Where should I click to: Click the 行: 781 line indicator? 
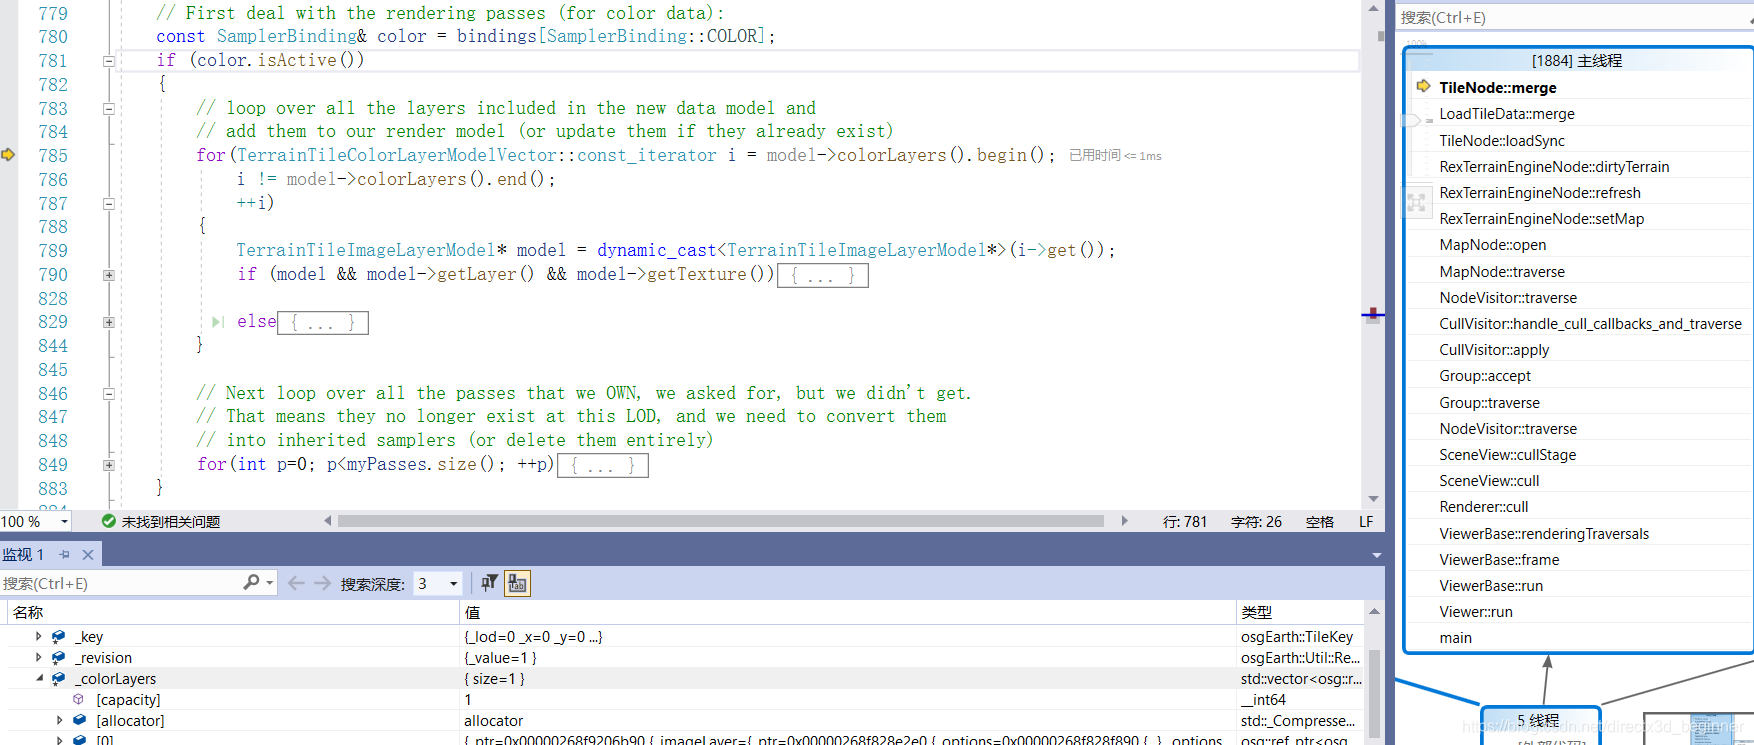point(1185,522)
